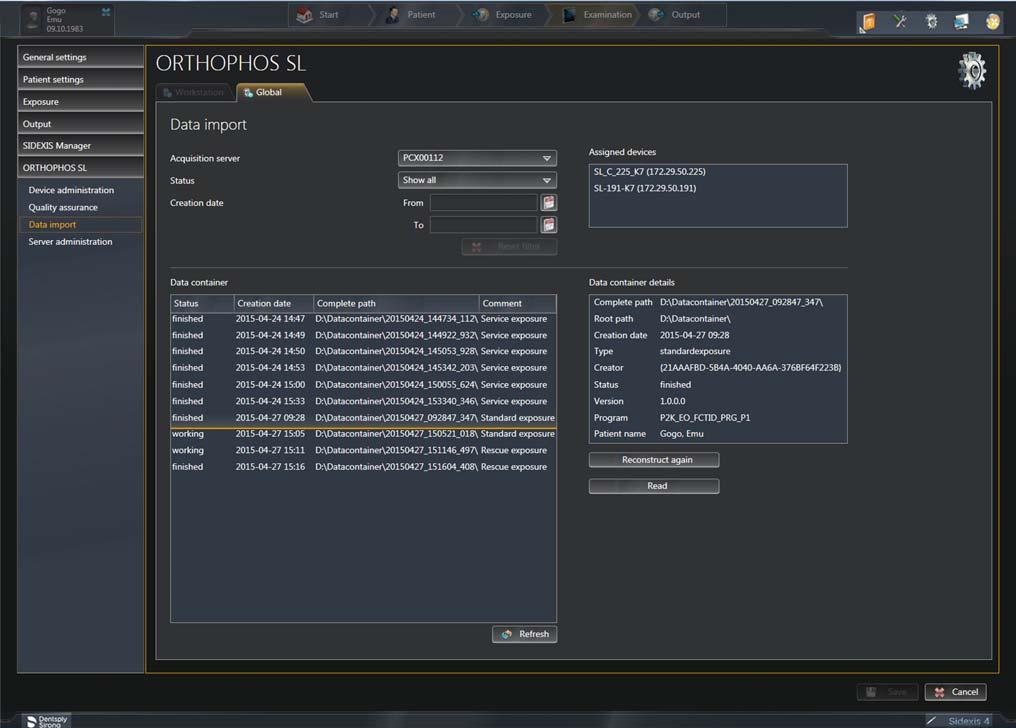Image resolution: width=1016 pixels, height=728 pixels.
Task: Open calendar picker for From date
Action: point(549,203)
